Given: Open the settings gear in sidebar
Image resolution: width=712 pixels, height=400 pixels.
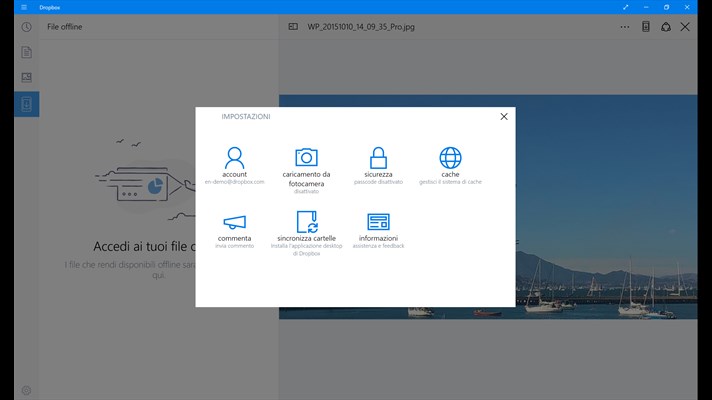Looking at the screenshot, I should pos(26,390).
